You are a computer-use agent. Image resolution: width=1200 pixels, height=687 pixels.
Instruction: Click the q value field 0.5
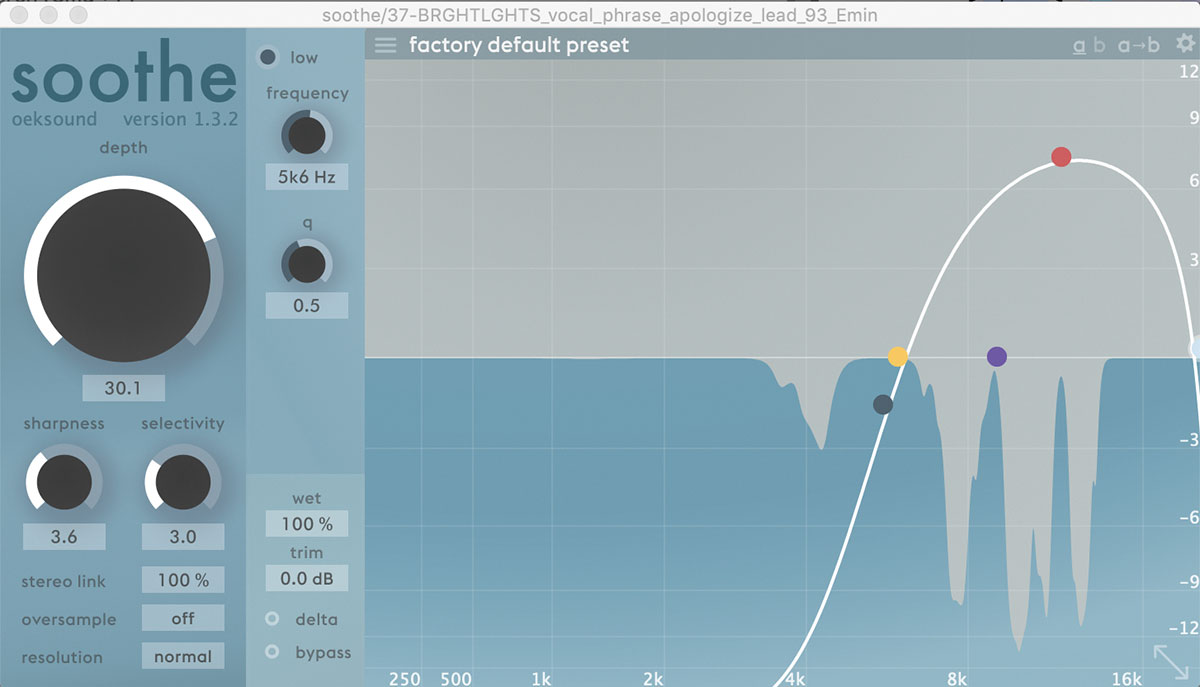(x=307, y=305)
